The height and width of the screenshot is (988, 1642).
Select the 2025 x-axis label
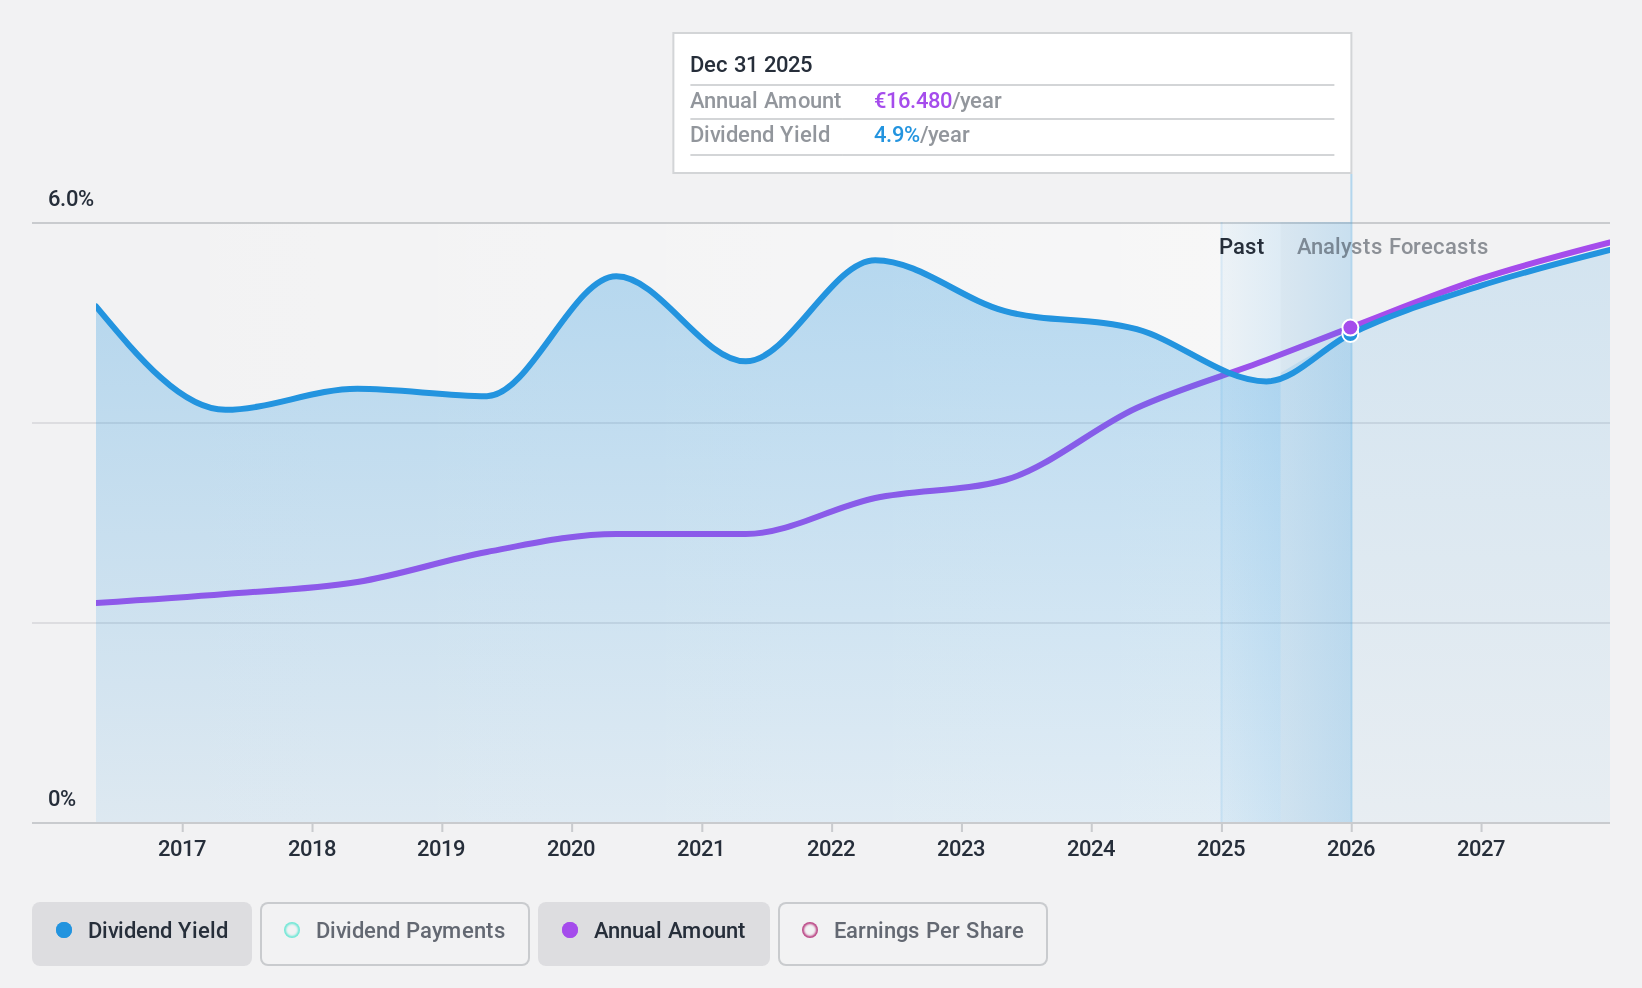1221,849
